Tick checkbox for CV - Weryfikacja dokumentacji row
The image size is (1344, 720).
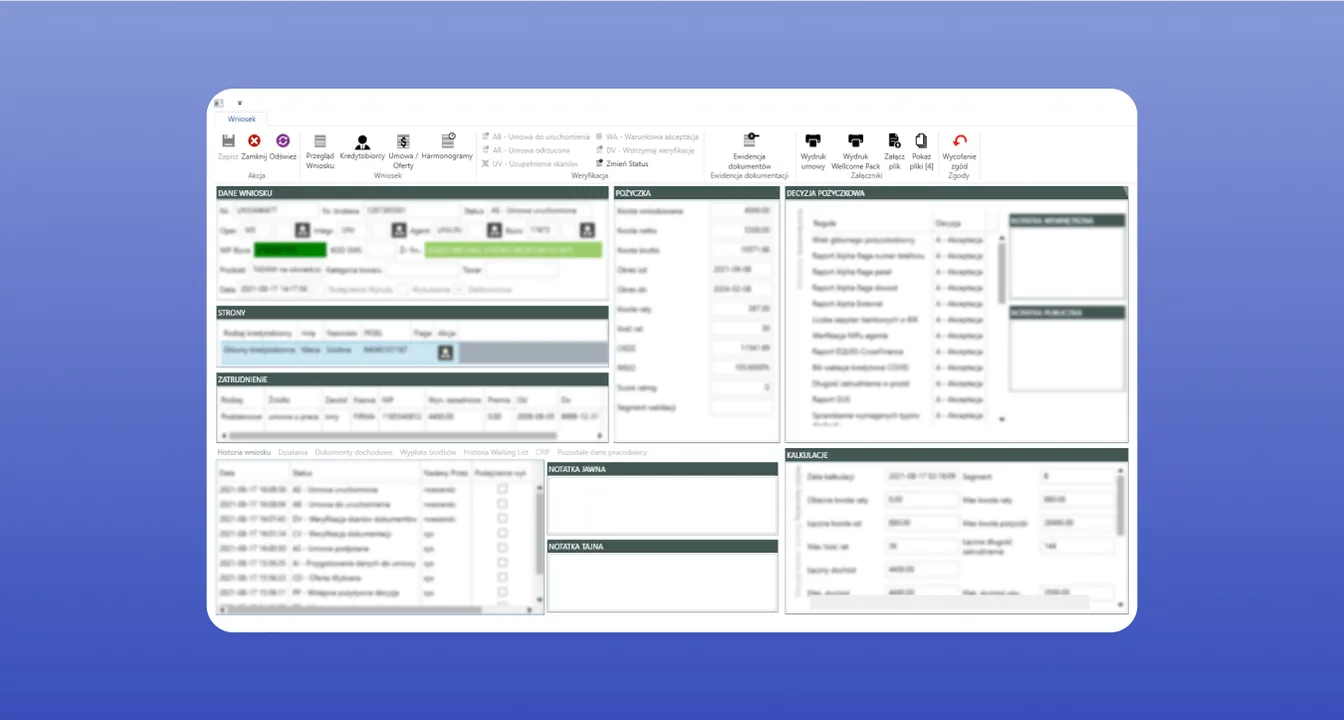click(502, 534)
